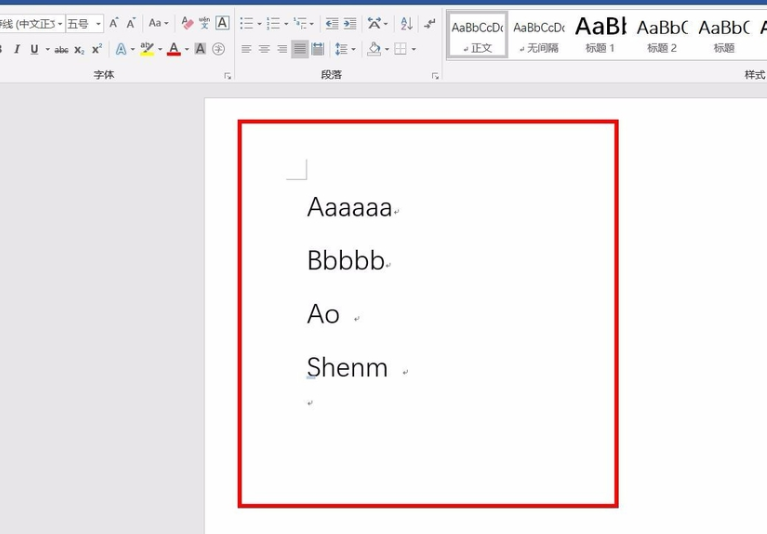This screenshot has width=767, height=534.
Task: Expand the Numbering library arrow
Action: pos(286,23)
